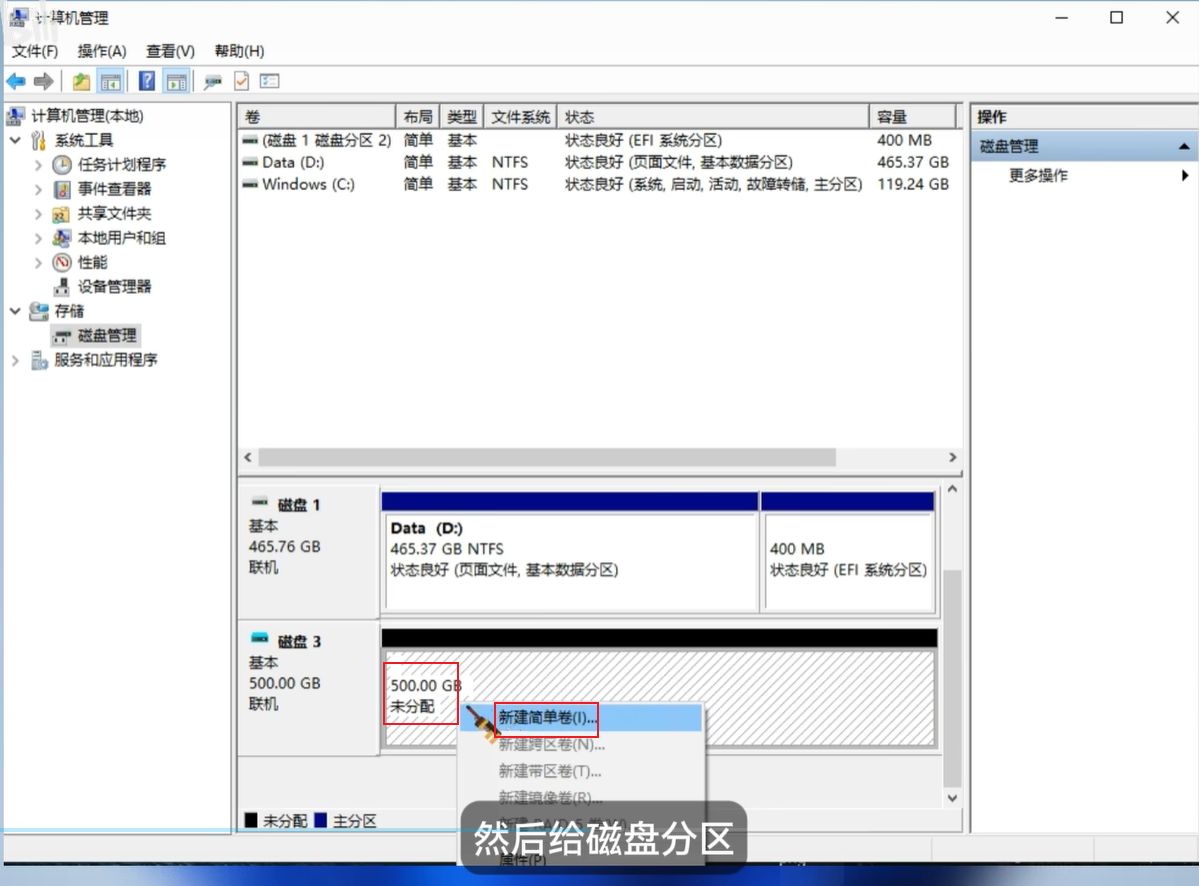This screenshot has width=1199, height=886.
Task: Click the blue Back arrow in toolbar
Action: (x=16, y=82)
